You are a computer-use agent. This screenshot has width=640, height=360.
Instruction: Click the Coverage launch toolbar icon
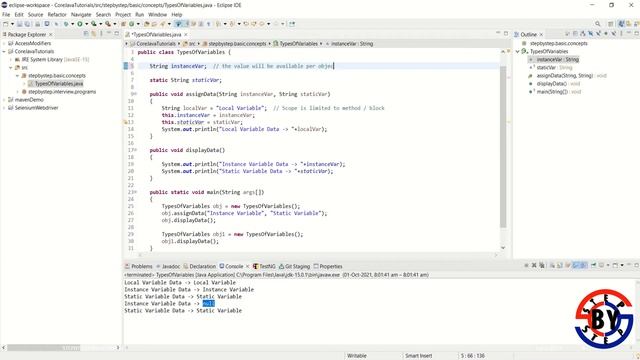tap(94, 24)
